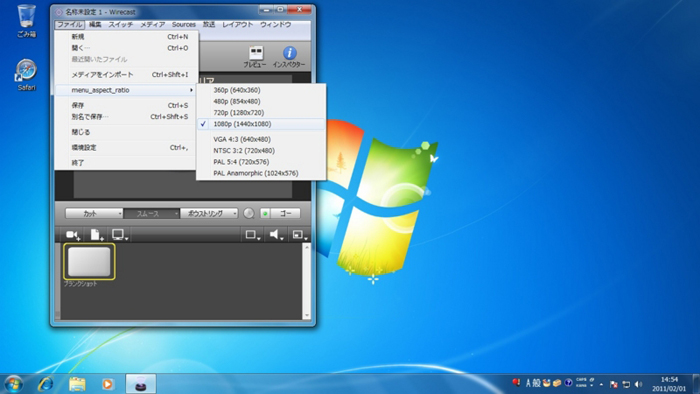Open the shot display options icon
The width and height of the screenshot is (700, 394).
point(253,235)
